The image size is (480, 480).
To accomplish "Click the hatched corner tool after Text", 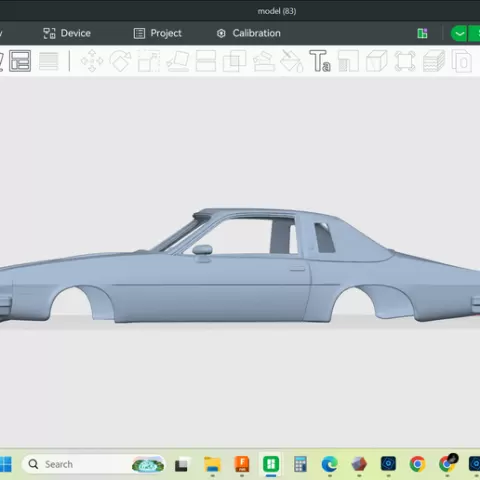I will point(348,61).
